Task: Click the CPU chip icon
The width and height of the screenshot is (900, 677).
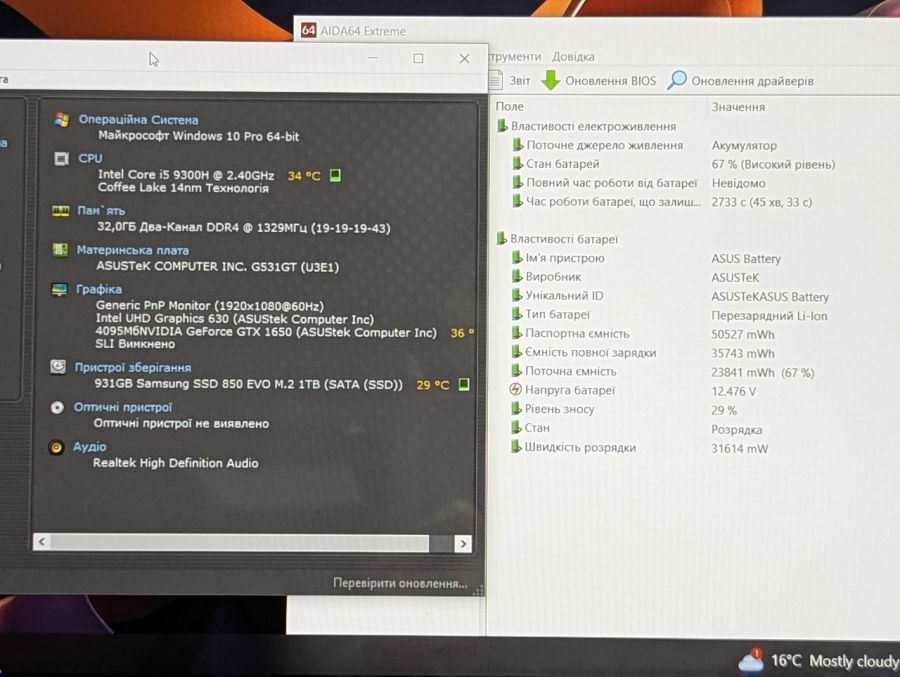Action: coord(61,158)
